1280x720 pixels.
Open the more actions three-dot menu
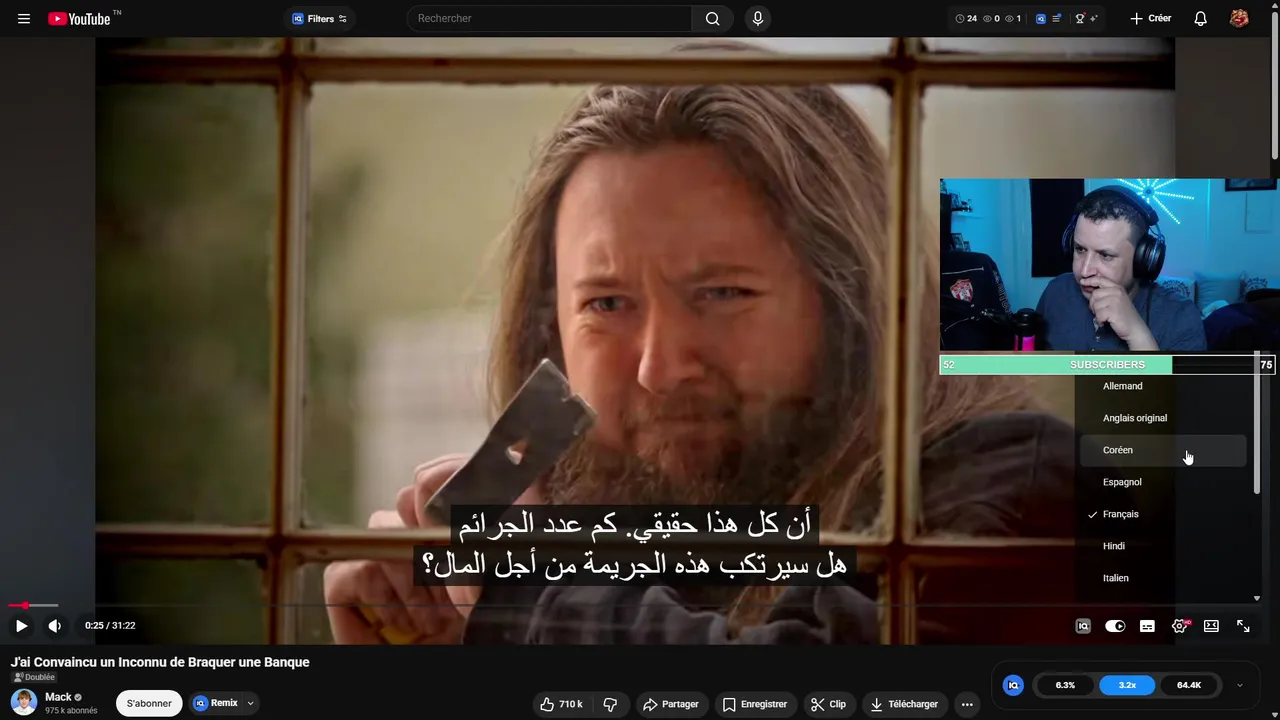(x=967, y=704)
